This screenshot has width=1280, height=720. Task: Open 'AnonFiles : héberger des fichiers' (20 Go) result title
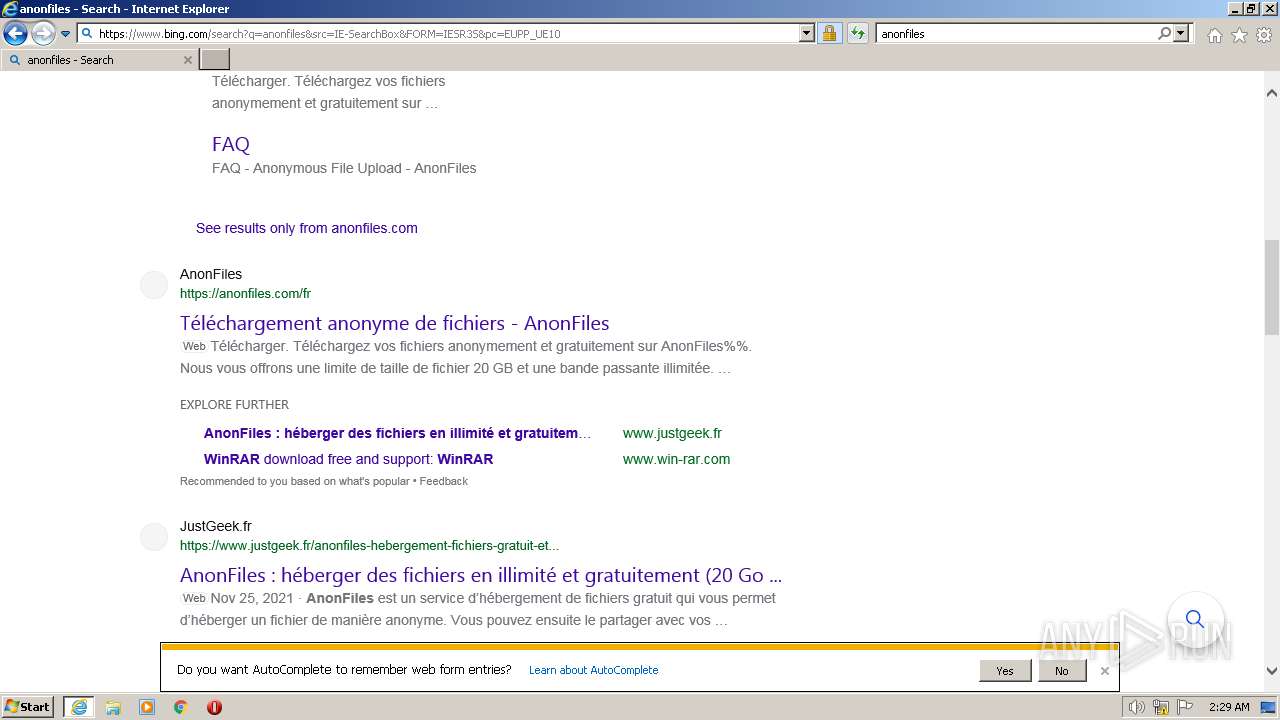[x=481, y=575]
